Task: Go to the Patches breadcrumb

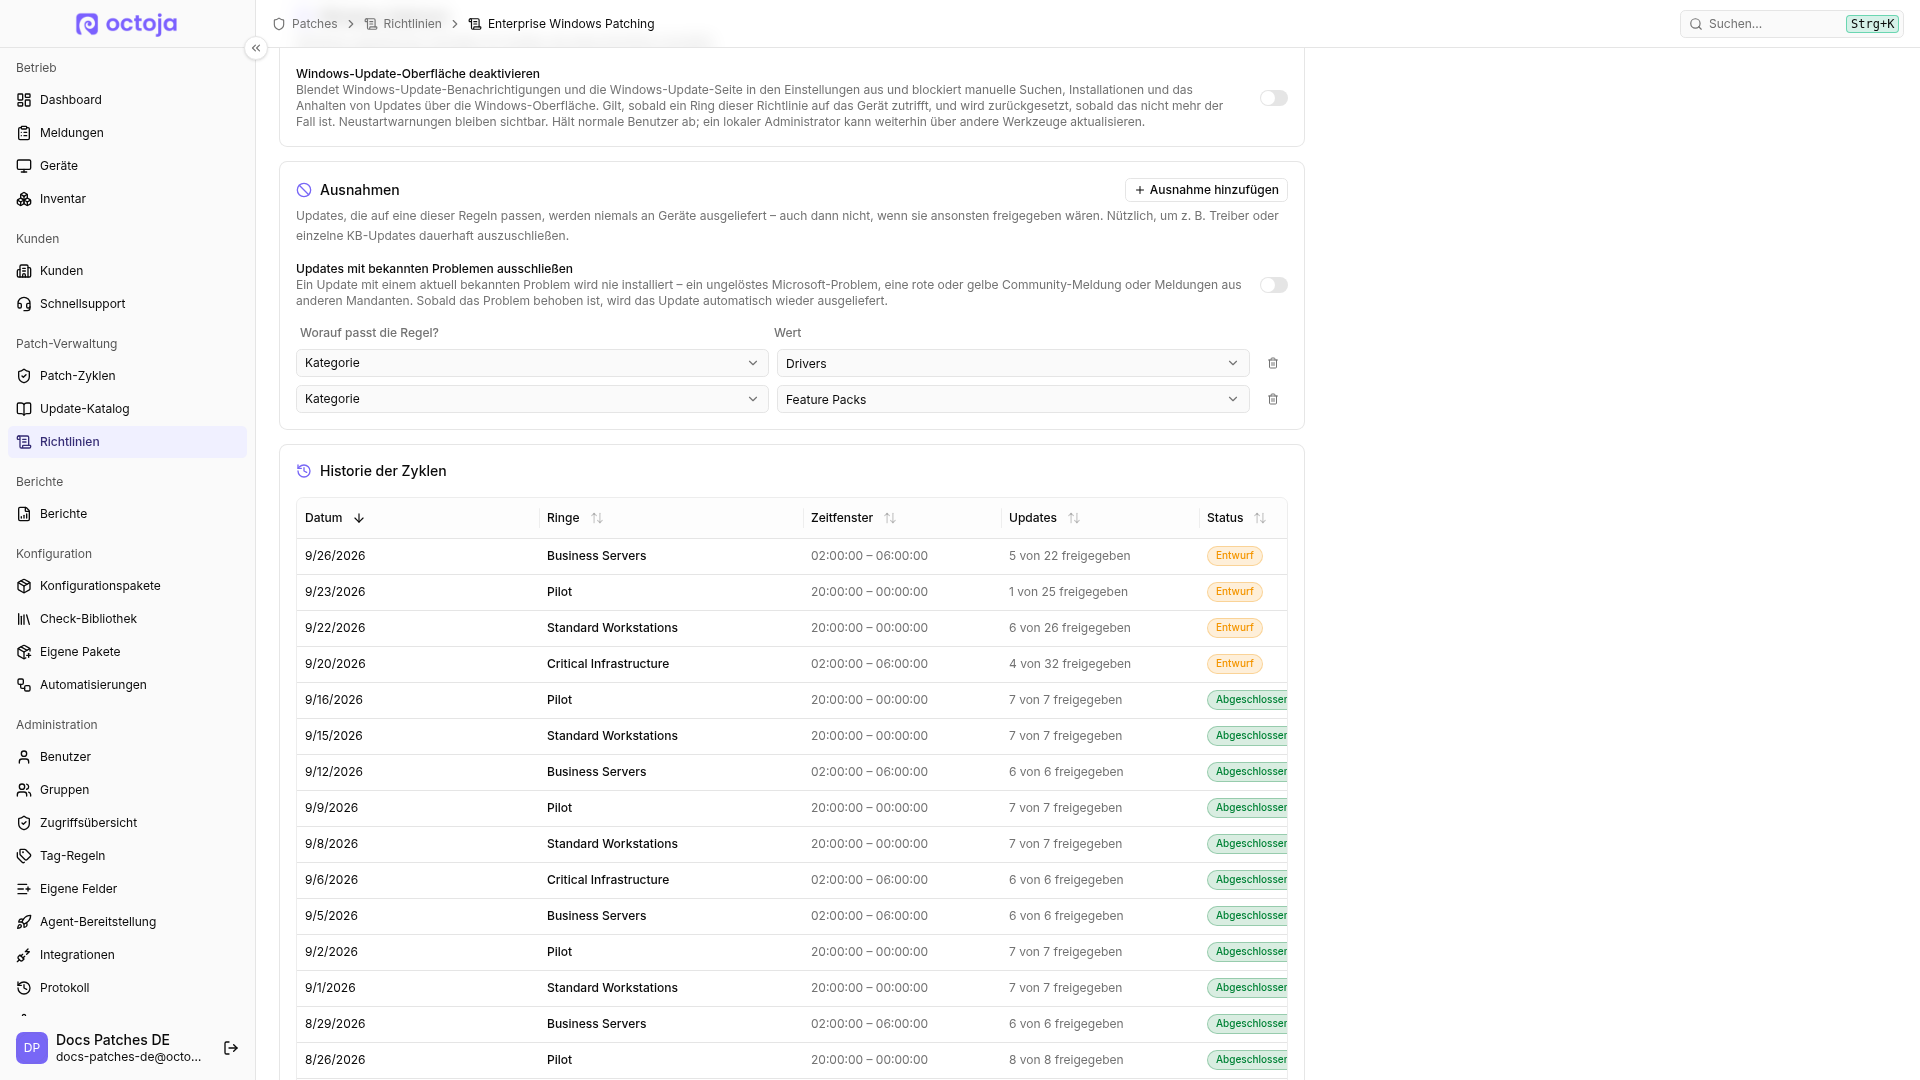Action: 305,24
